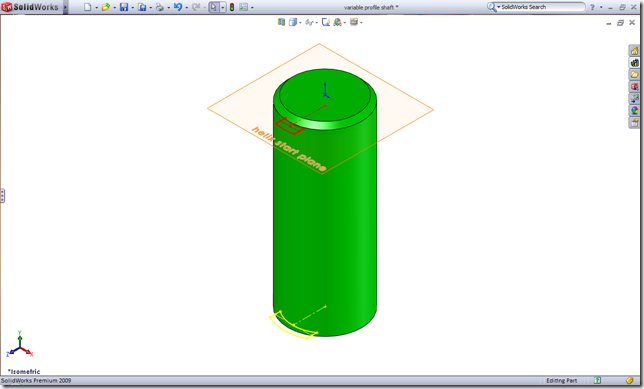Restore the document window

620,23
